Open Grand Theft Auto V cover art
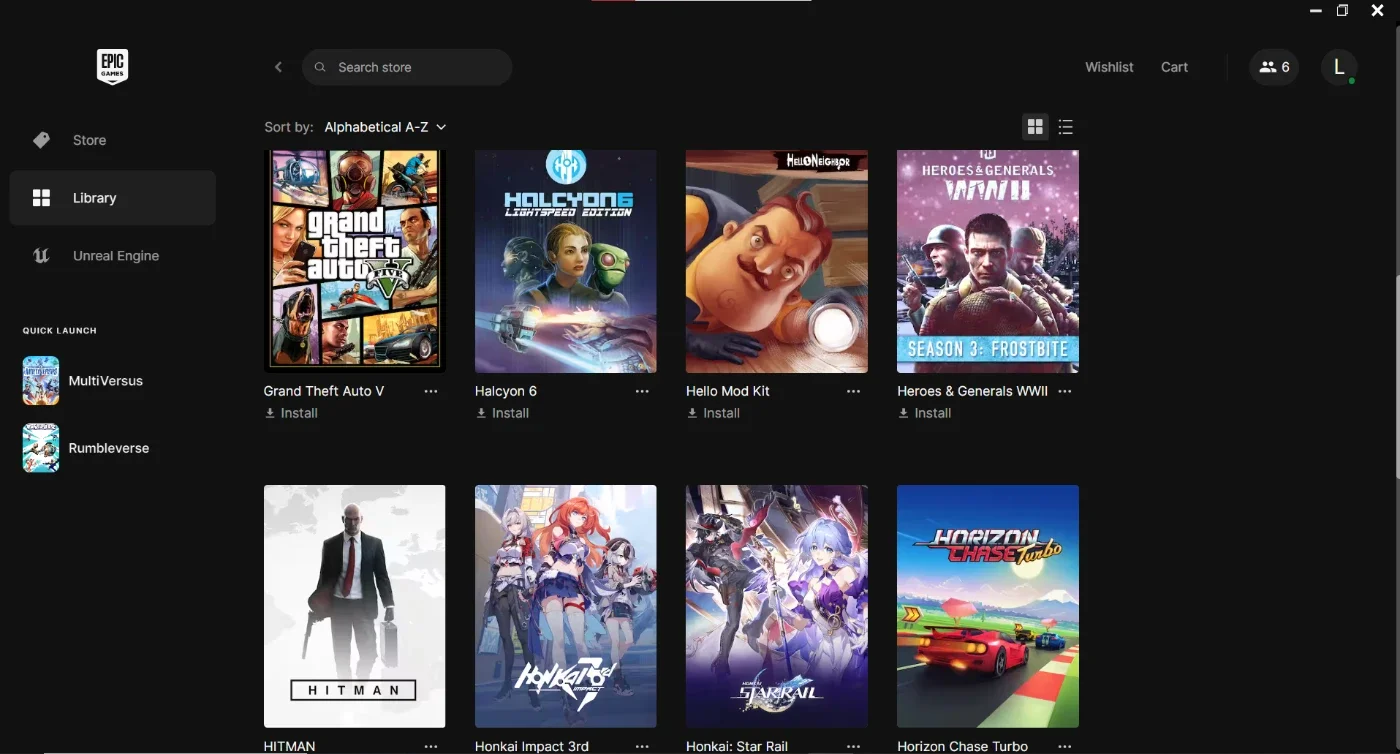 [355, 261]
